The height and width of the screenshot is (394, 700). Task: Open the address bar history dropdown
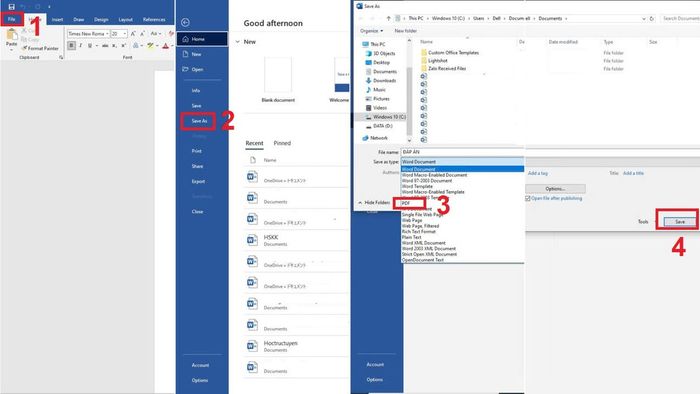(x=644, y=18)
